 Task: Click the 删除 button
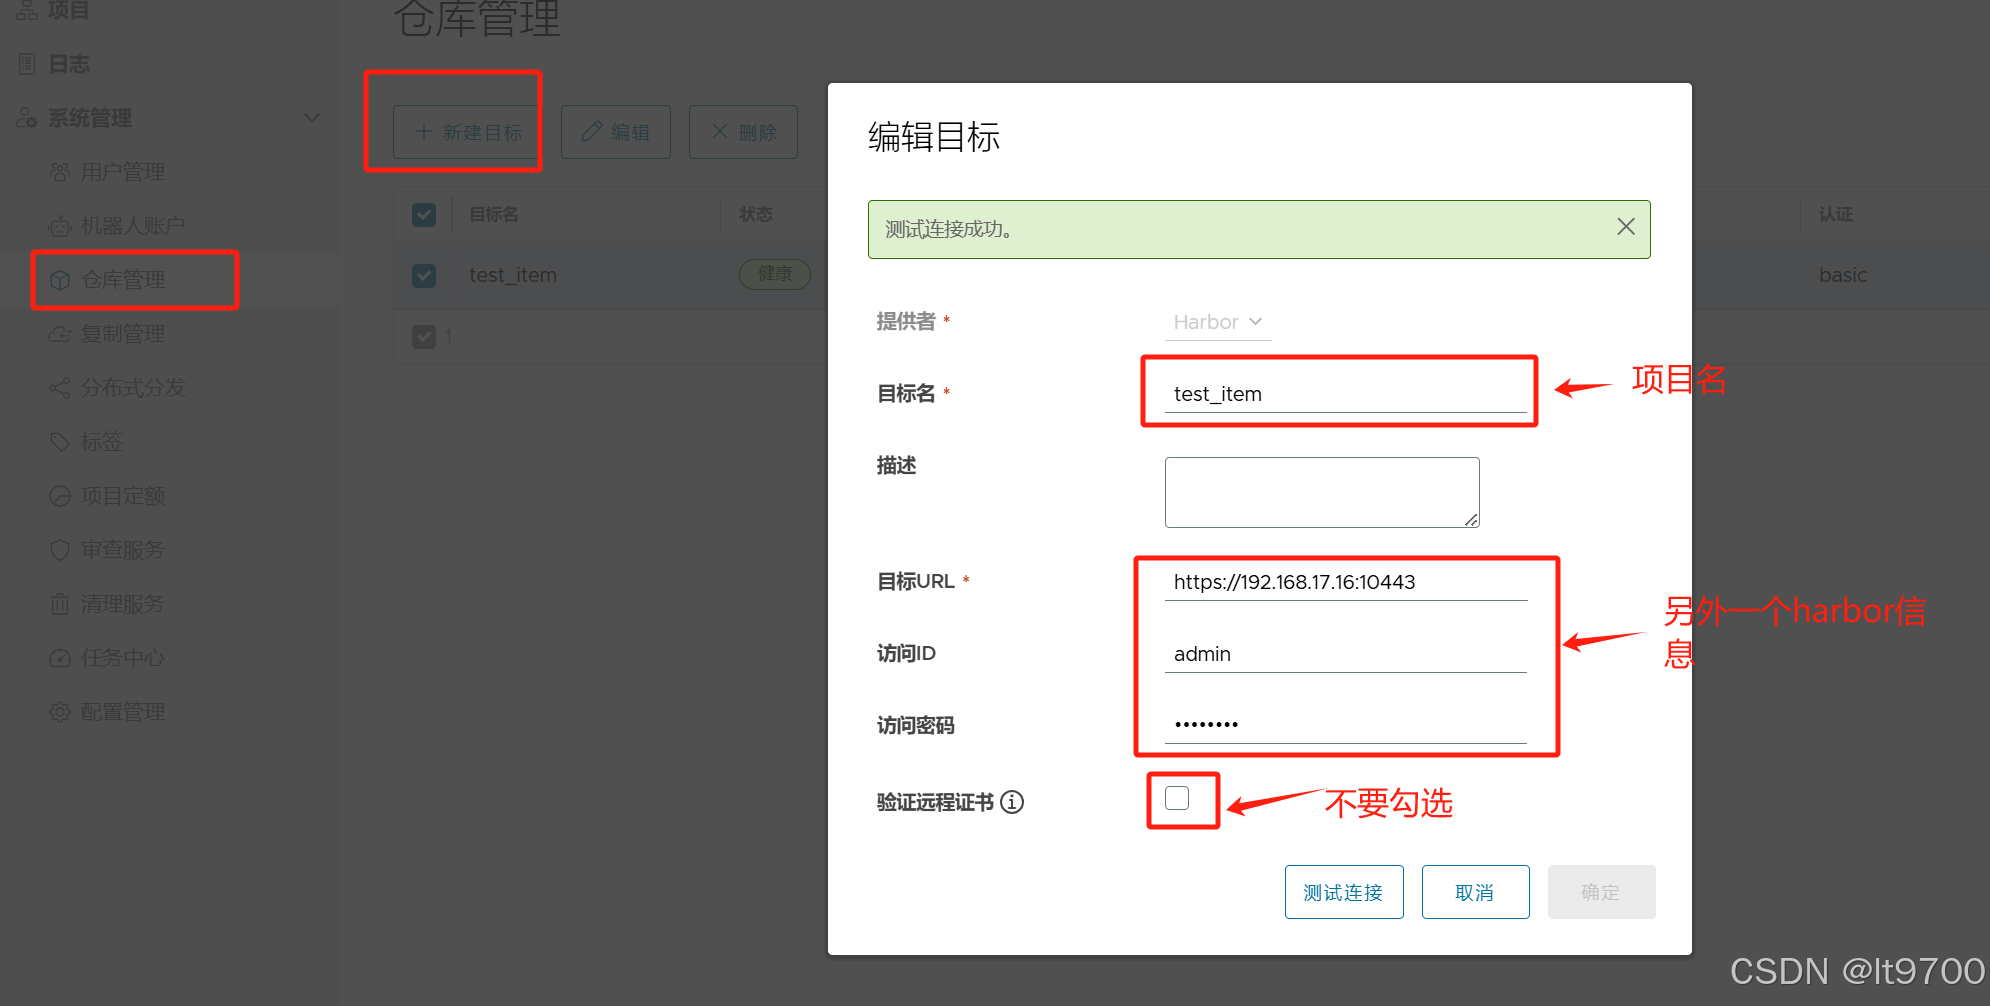743,132
